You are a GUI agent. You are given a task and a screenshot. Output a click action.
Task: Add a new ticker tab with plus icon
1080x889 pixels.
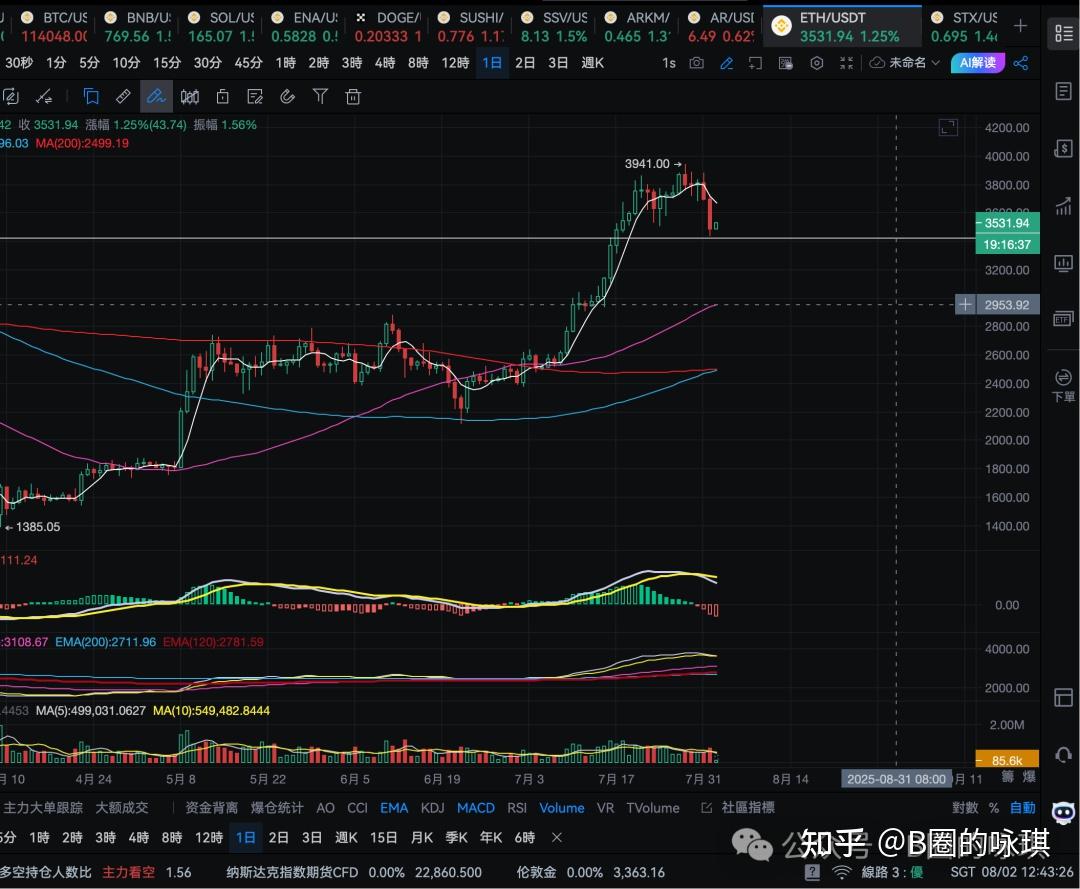[1021, 26]
